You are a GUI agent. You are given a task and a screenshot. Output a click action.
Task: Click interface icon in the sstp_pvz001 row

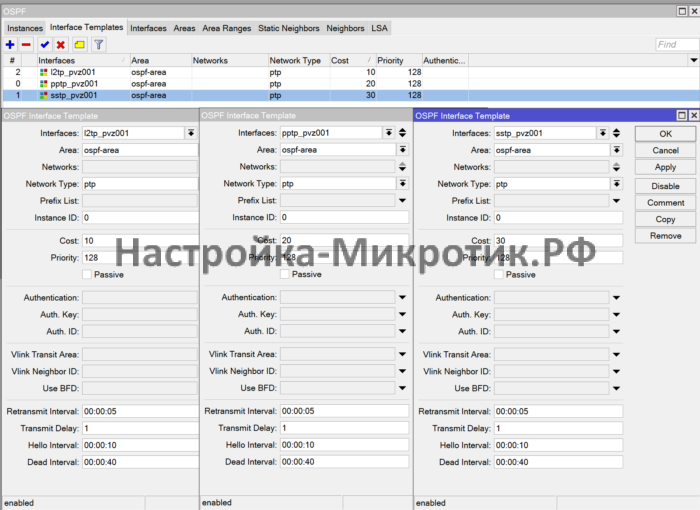pyautogui.click(x=43, y=95)
